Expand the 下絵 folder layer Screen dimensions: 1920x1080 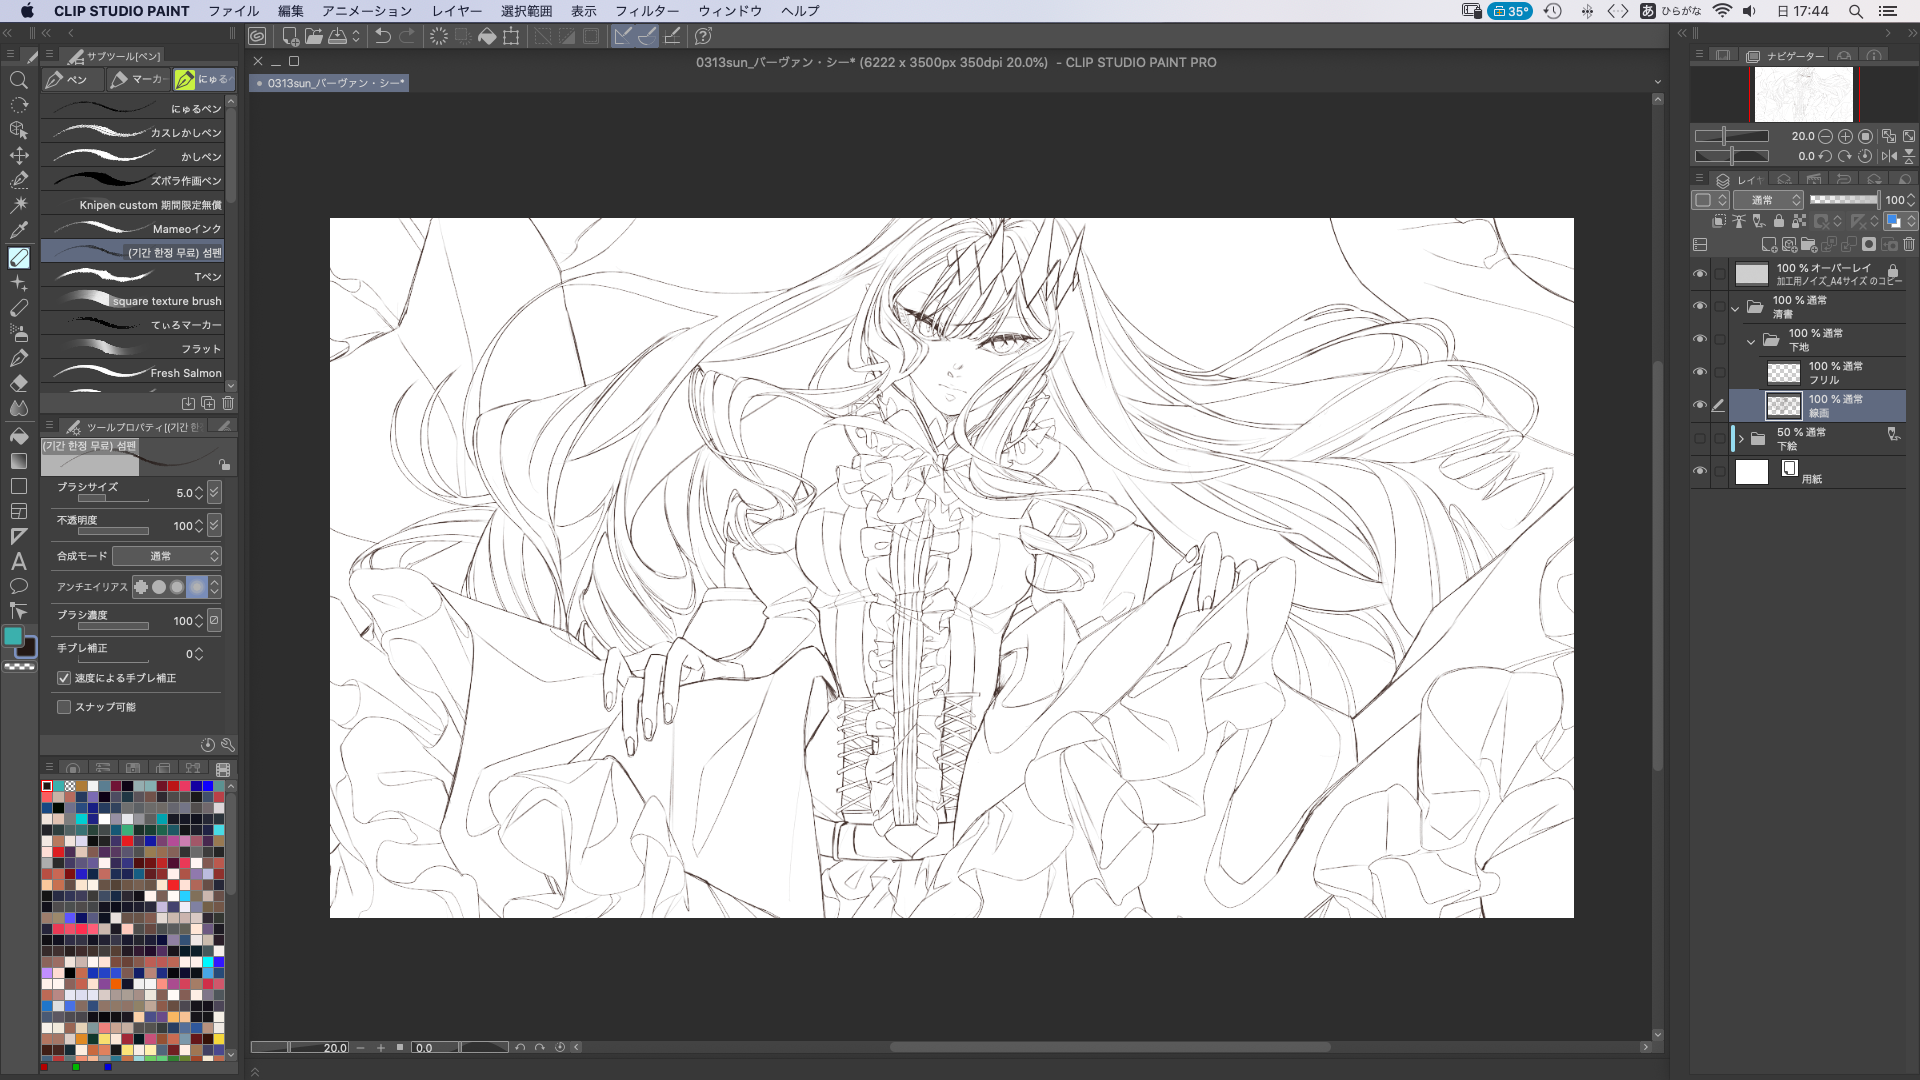(x=1741, y=439)
